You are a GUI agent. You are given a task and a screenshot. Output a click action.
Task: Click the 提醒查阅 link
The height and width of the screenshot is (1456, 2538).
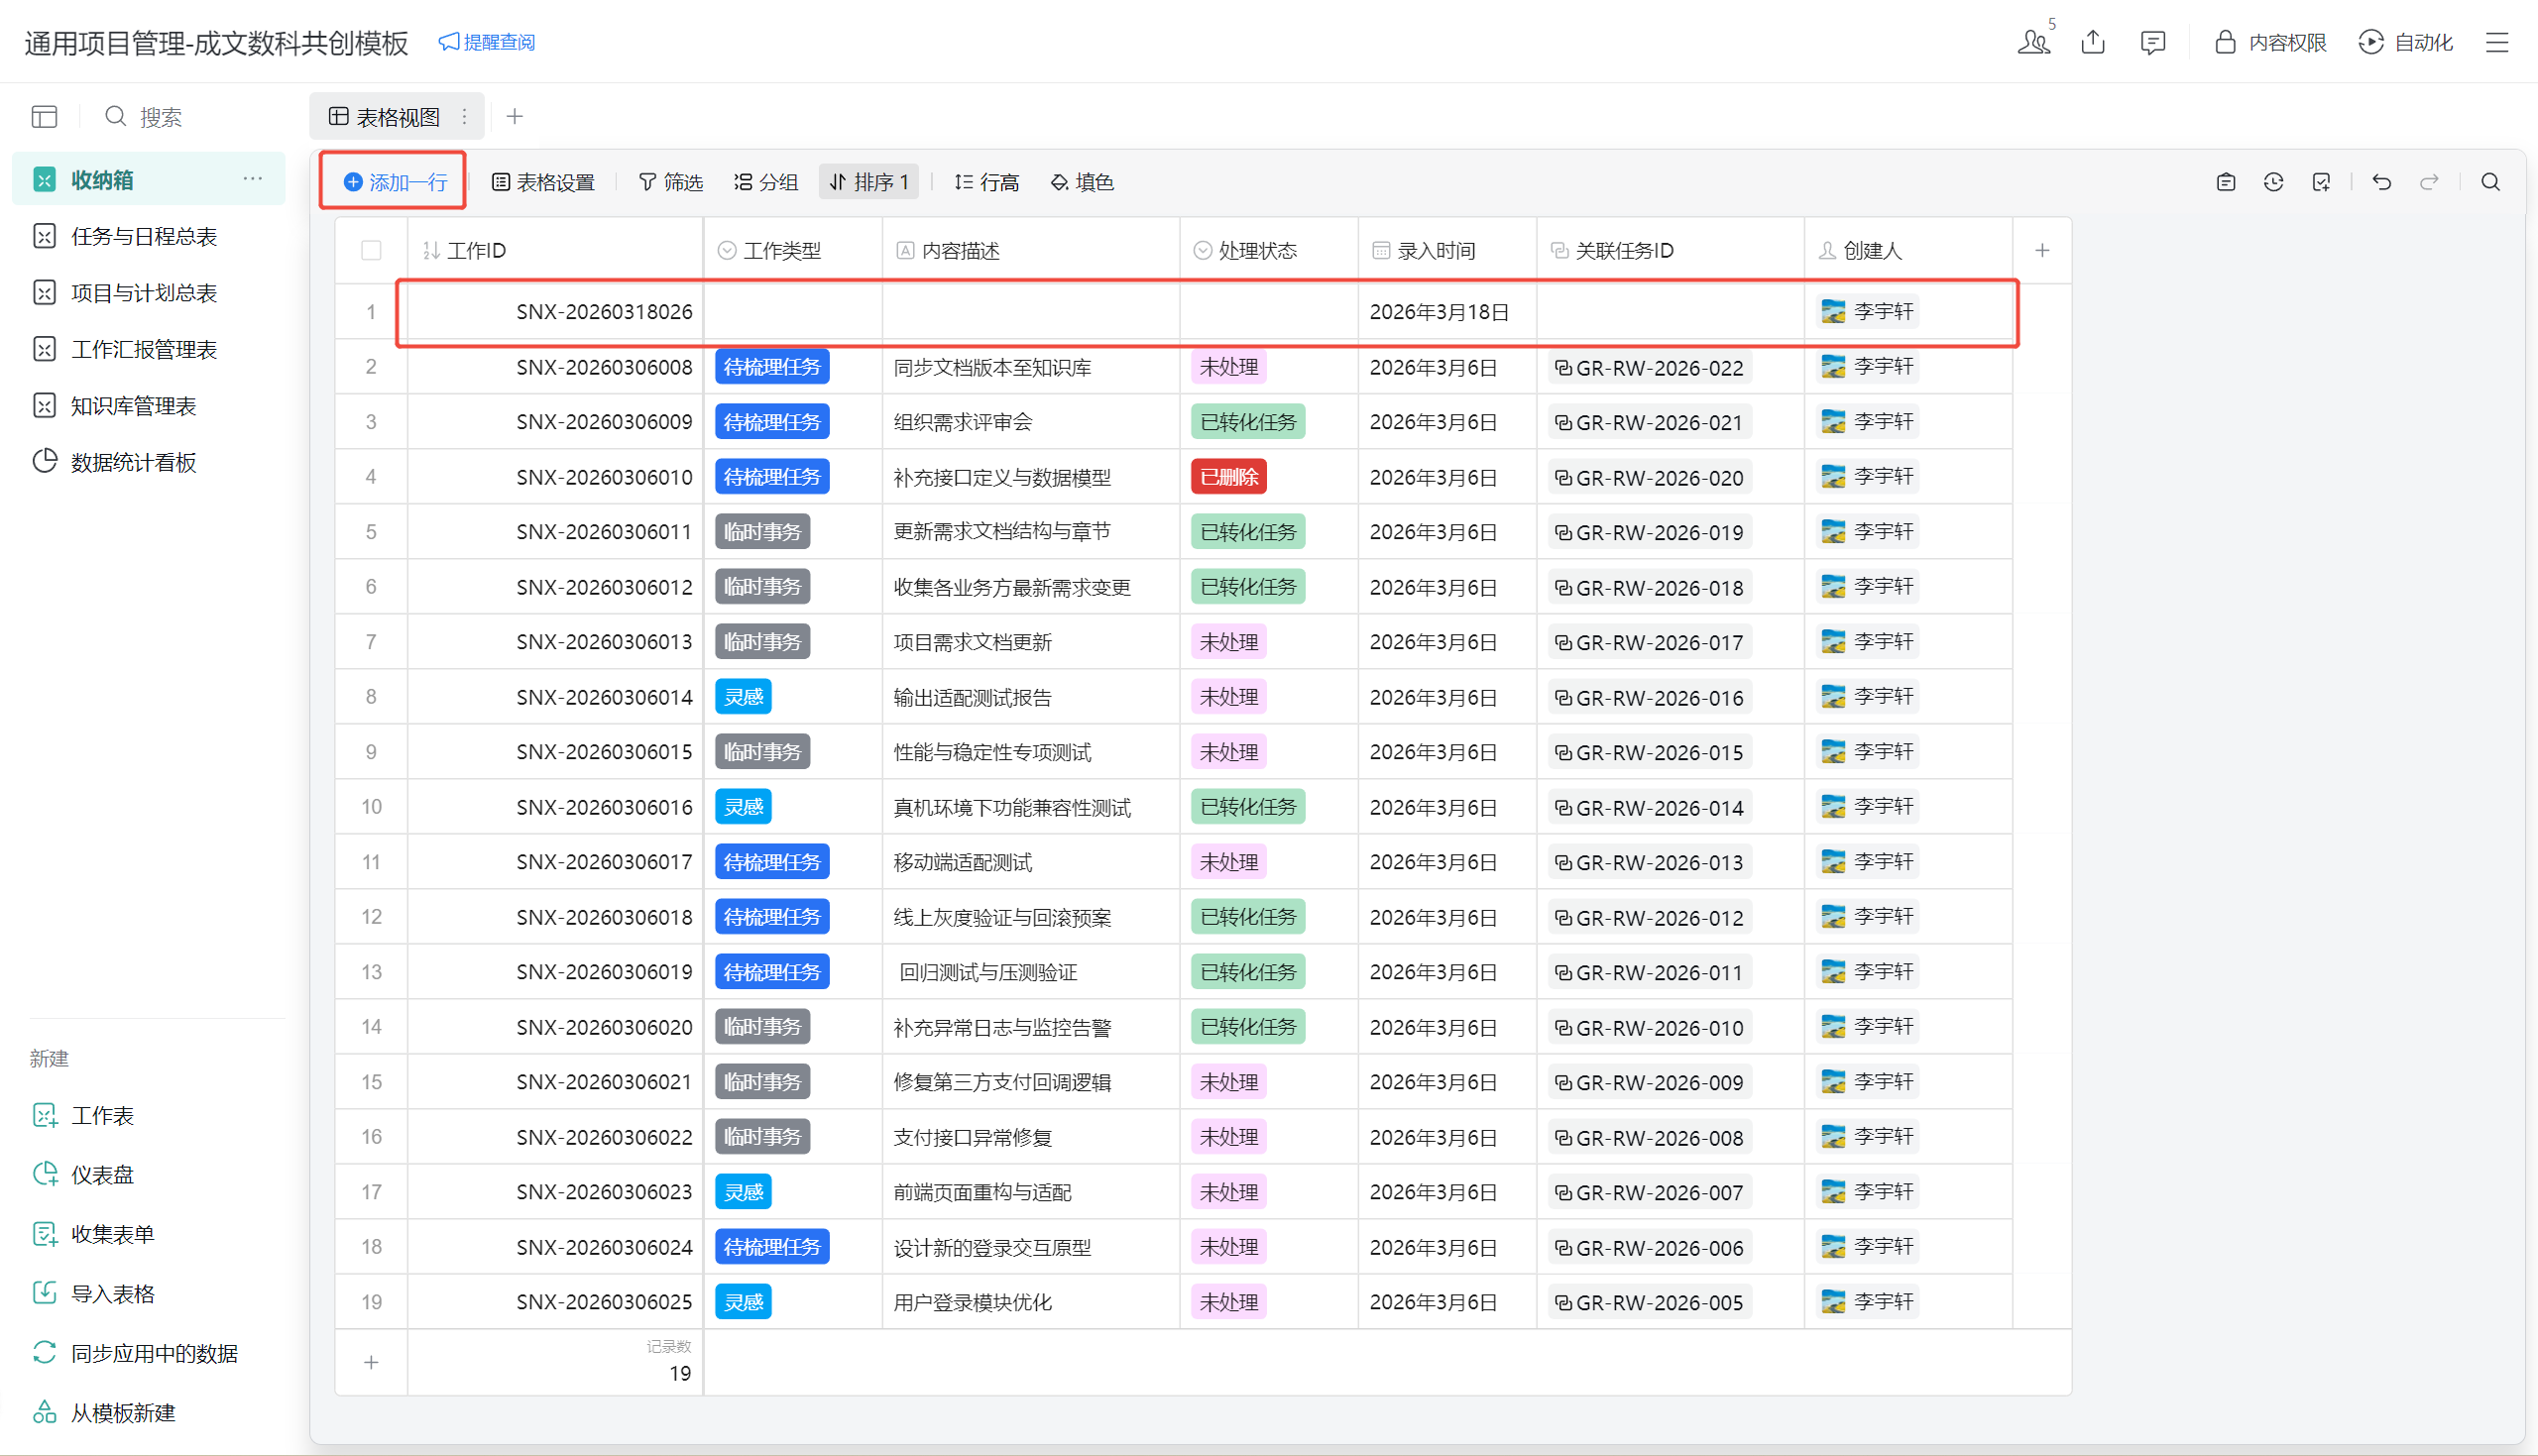coord(487,42)
